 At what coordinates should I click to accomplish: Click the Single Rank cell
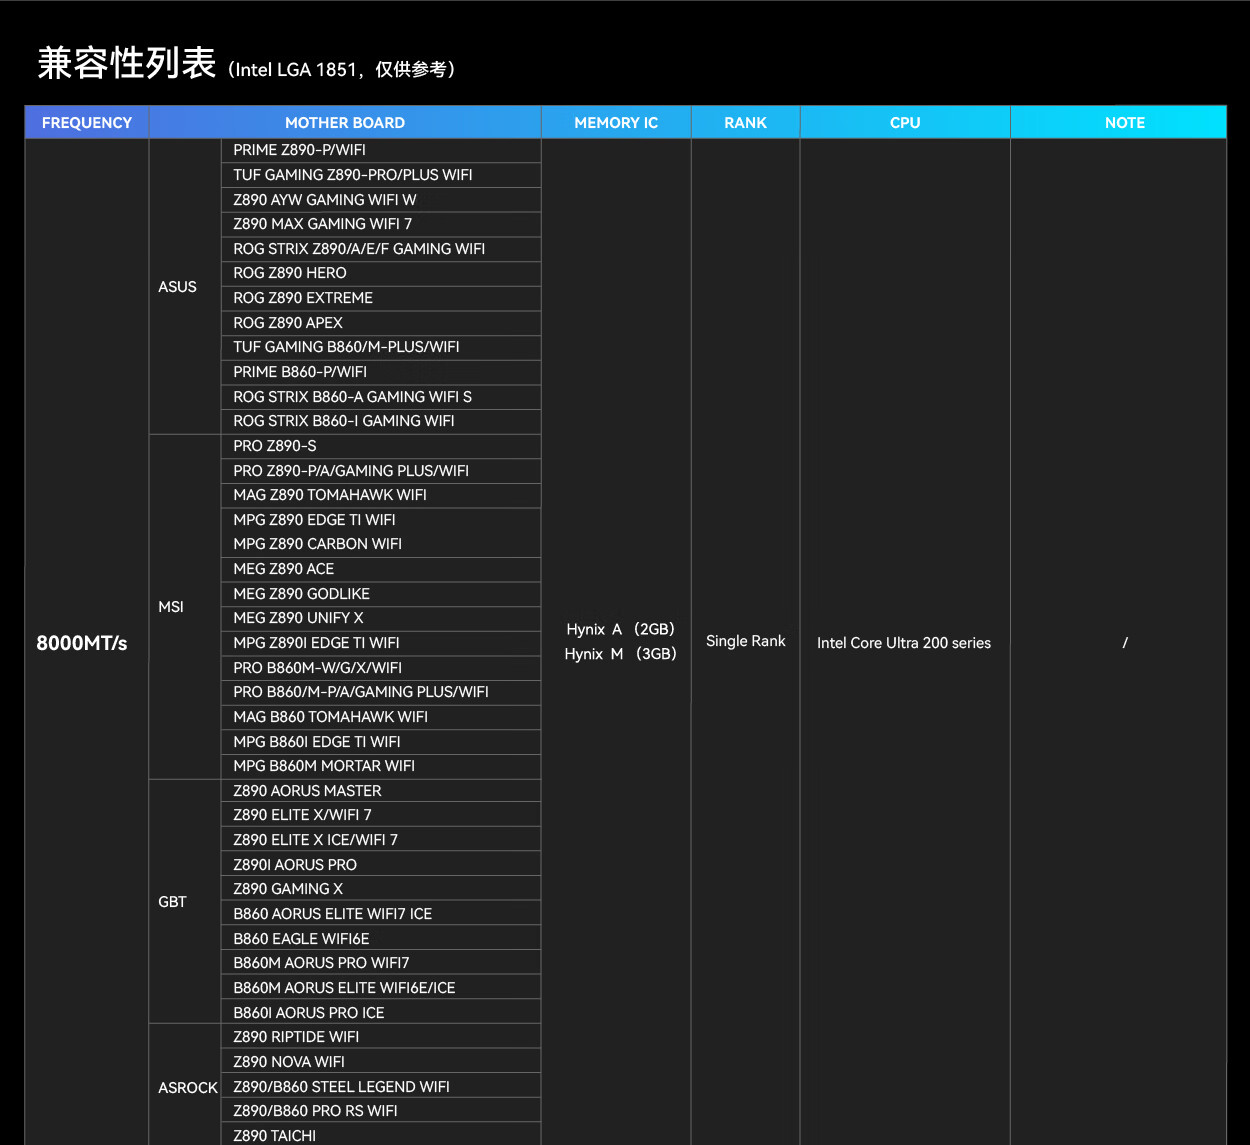[x=746, y=641]
